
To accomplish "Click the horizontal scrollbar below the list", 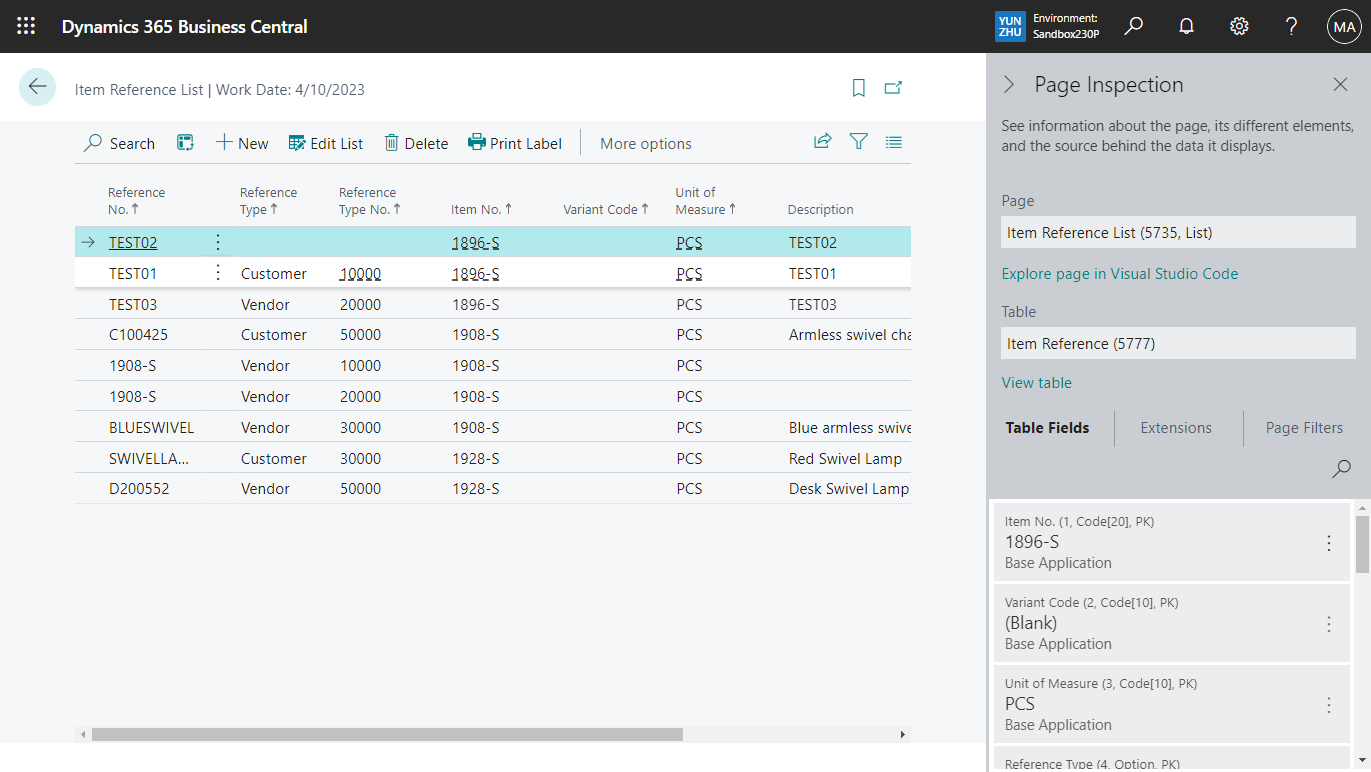I will click(x=388, y=733).
